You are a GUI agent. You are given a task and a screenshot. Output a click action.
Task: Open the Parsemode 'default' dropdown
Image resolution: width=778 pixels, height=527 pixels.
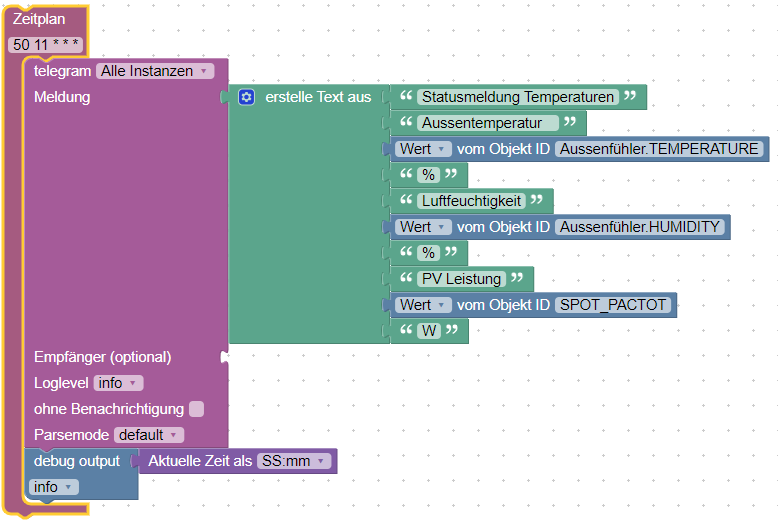(x=149, y=435)
